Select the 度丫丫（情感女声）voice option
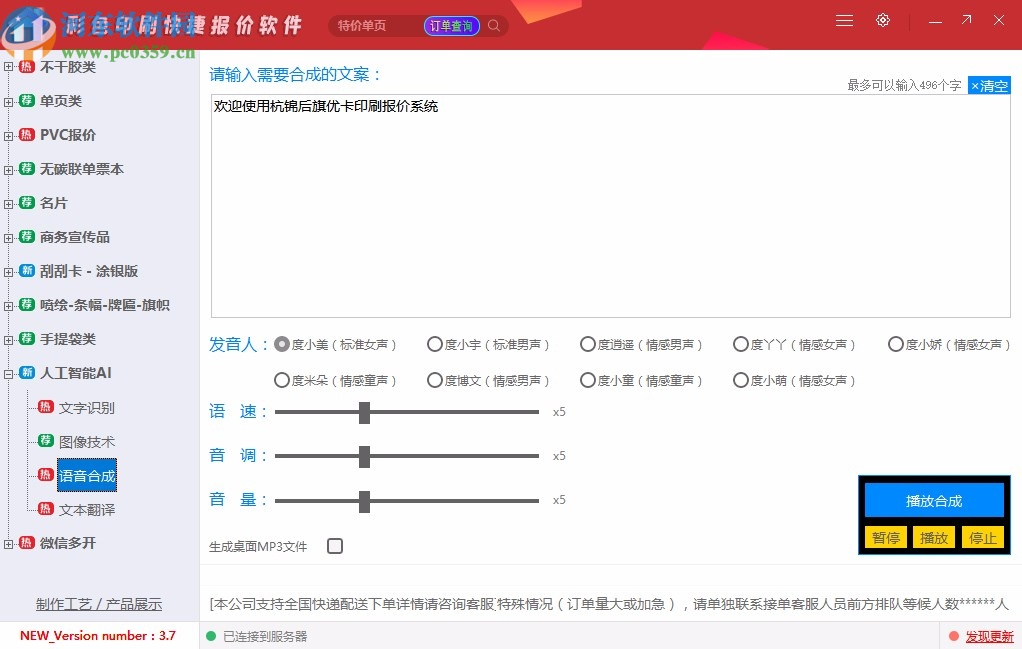This screenshot has width=1022, height=649. pyautogui.click(x=740, y=343)
